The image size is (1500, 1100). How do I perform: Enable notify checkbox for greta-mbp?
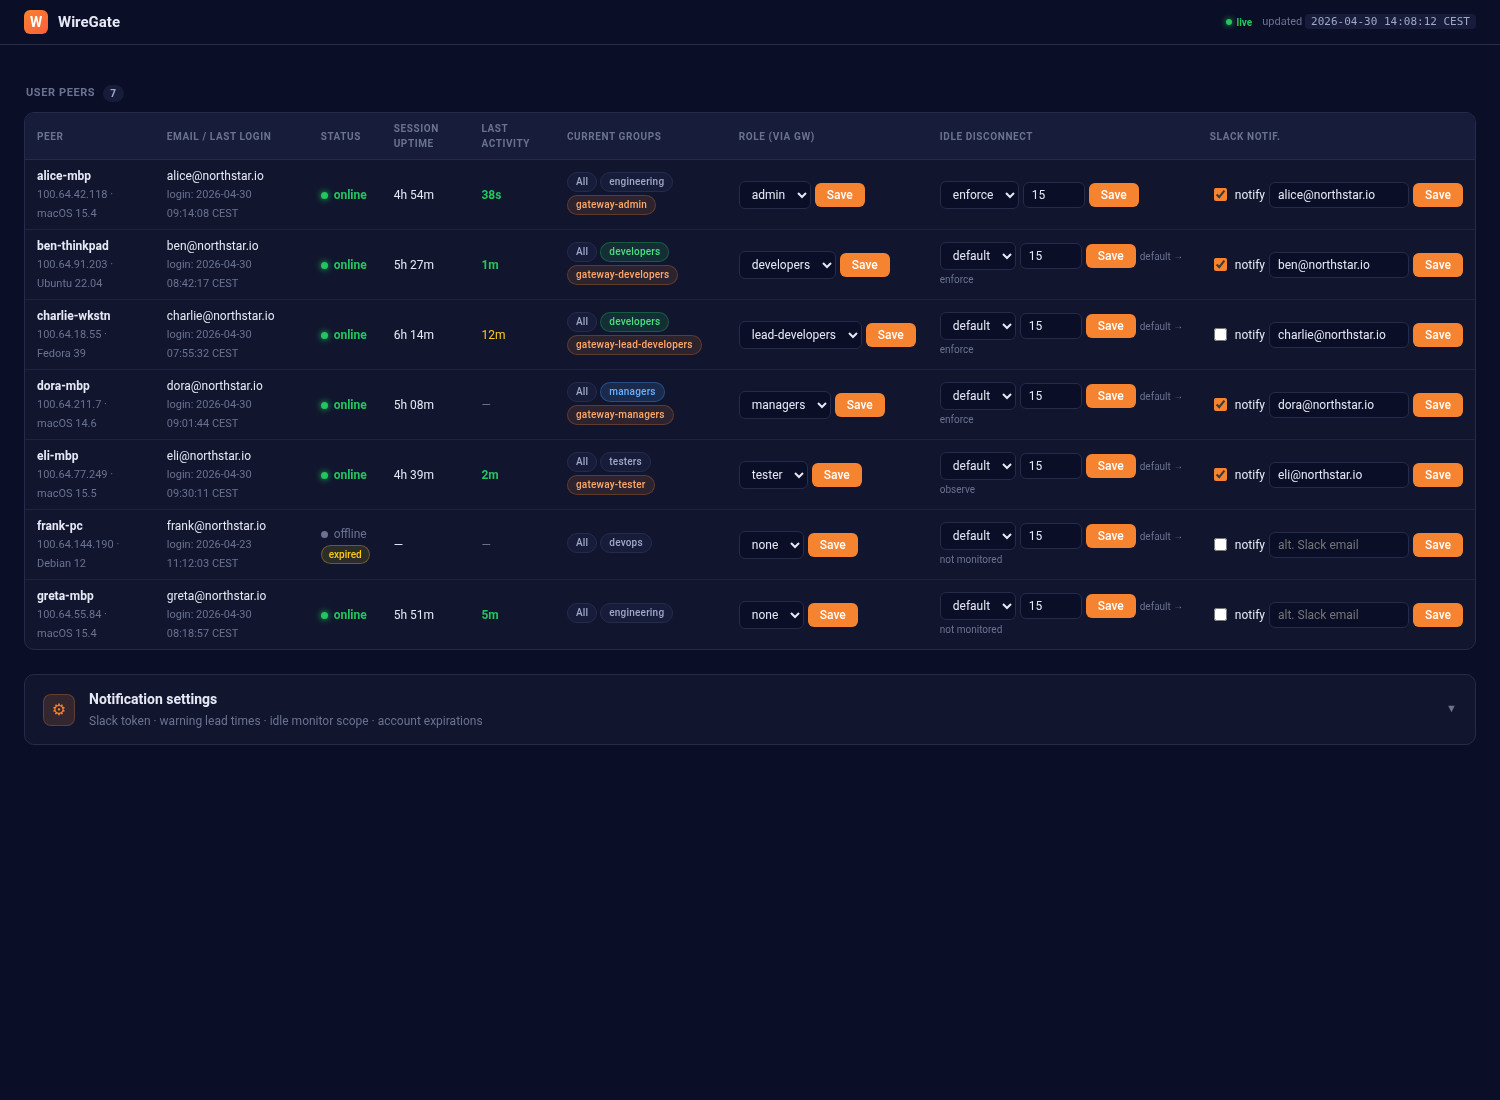pos(1220,615)
